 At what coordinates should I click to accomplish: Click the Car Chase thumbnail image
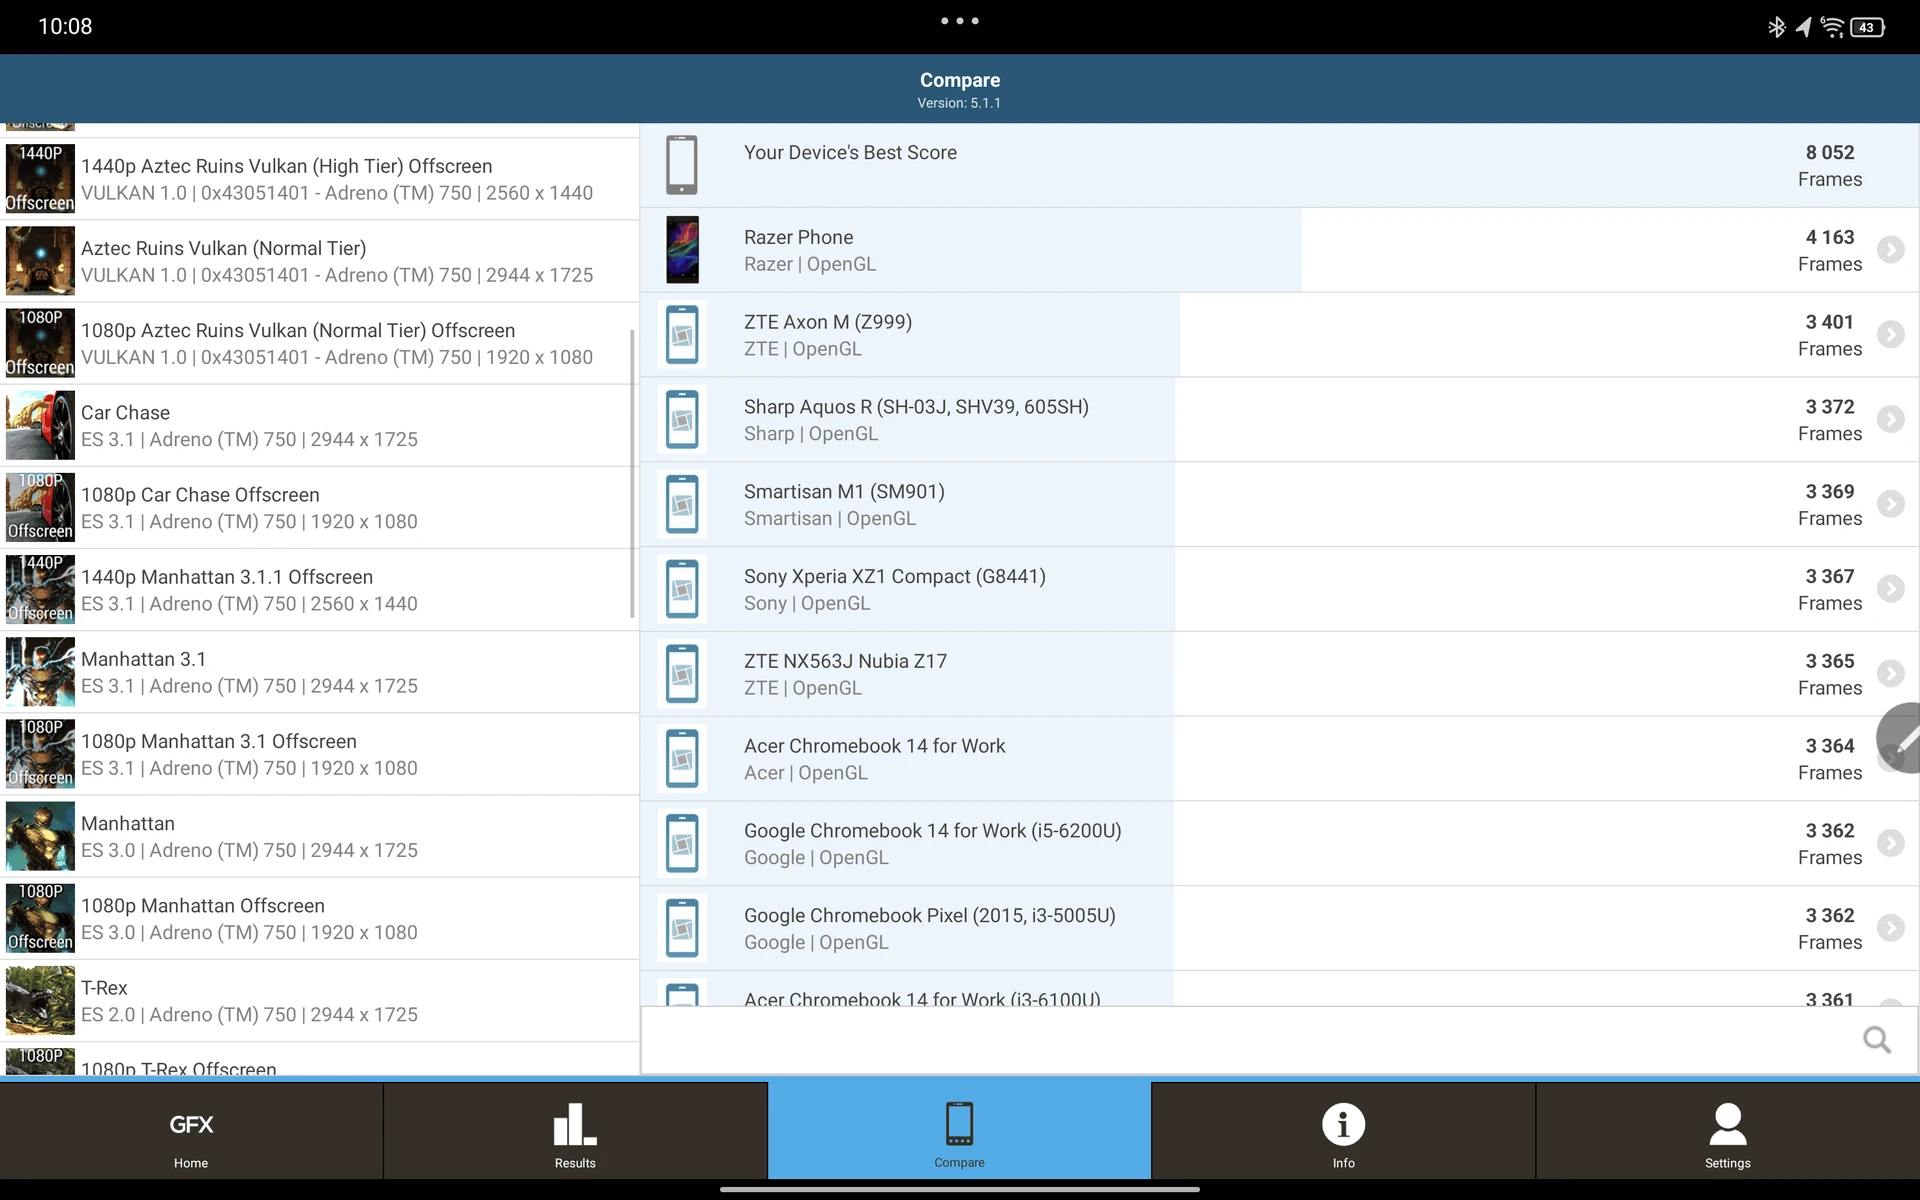(x=40, y=426)
